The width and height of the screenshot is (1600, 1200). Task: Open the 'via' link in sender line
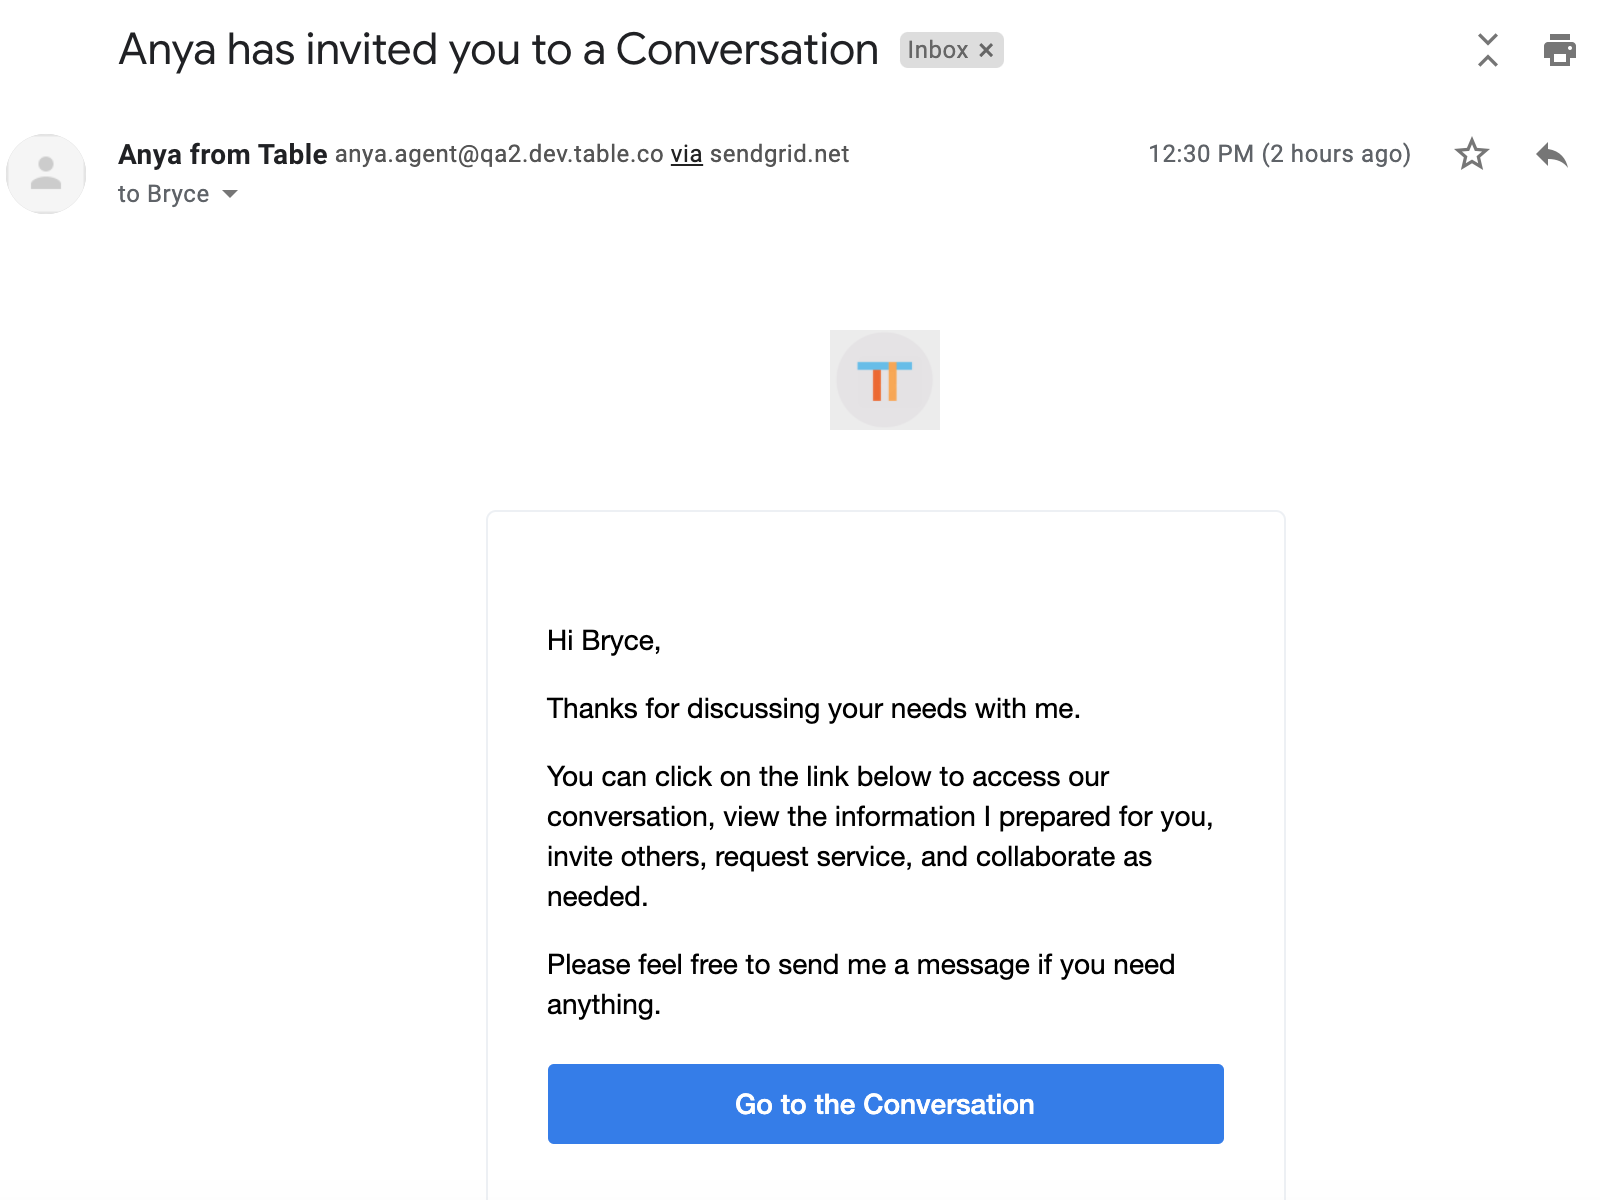[686, 154]
